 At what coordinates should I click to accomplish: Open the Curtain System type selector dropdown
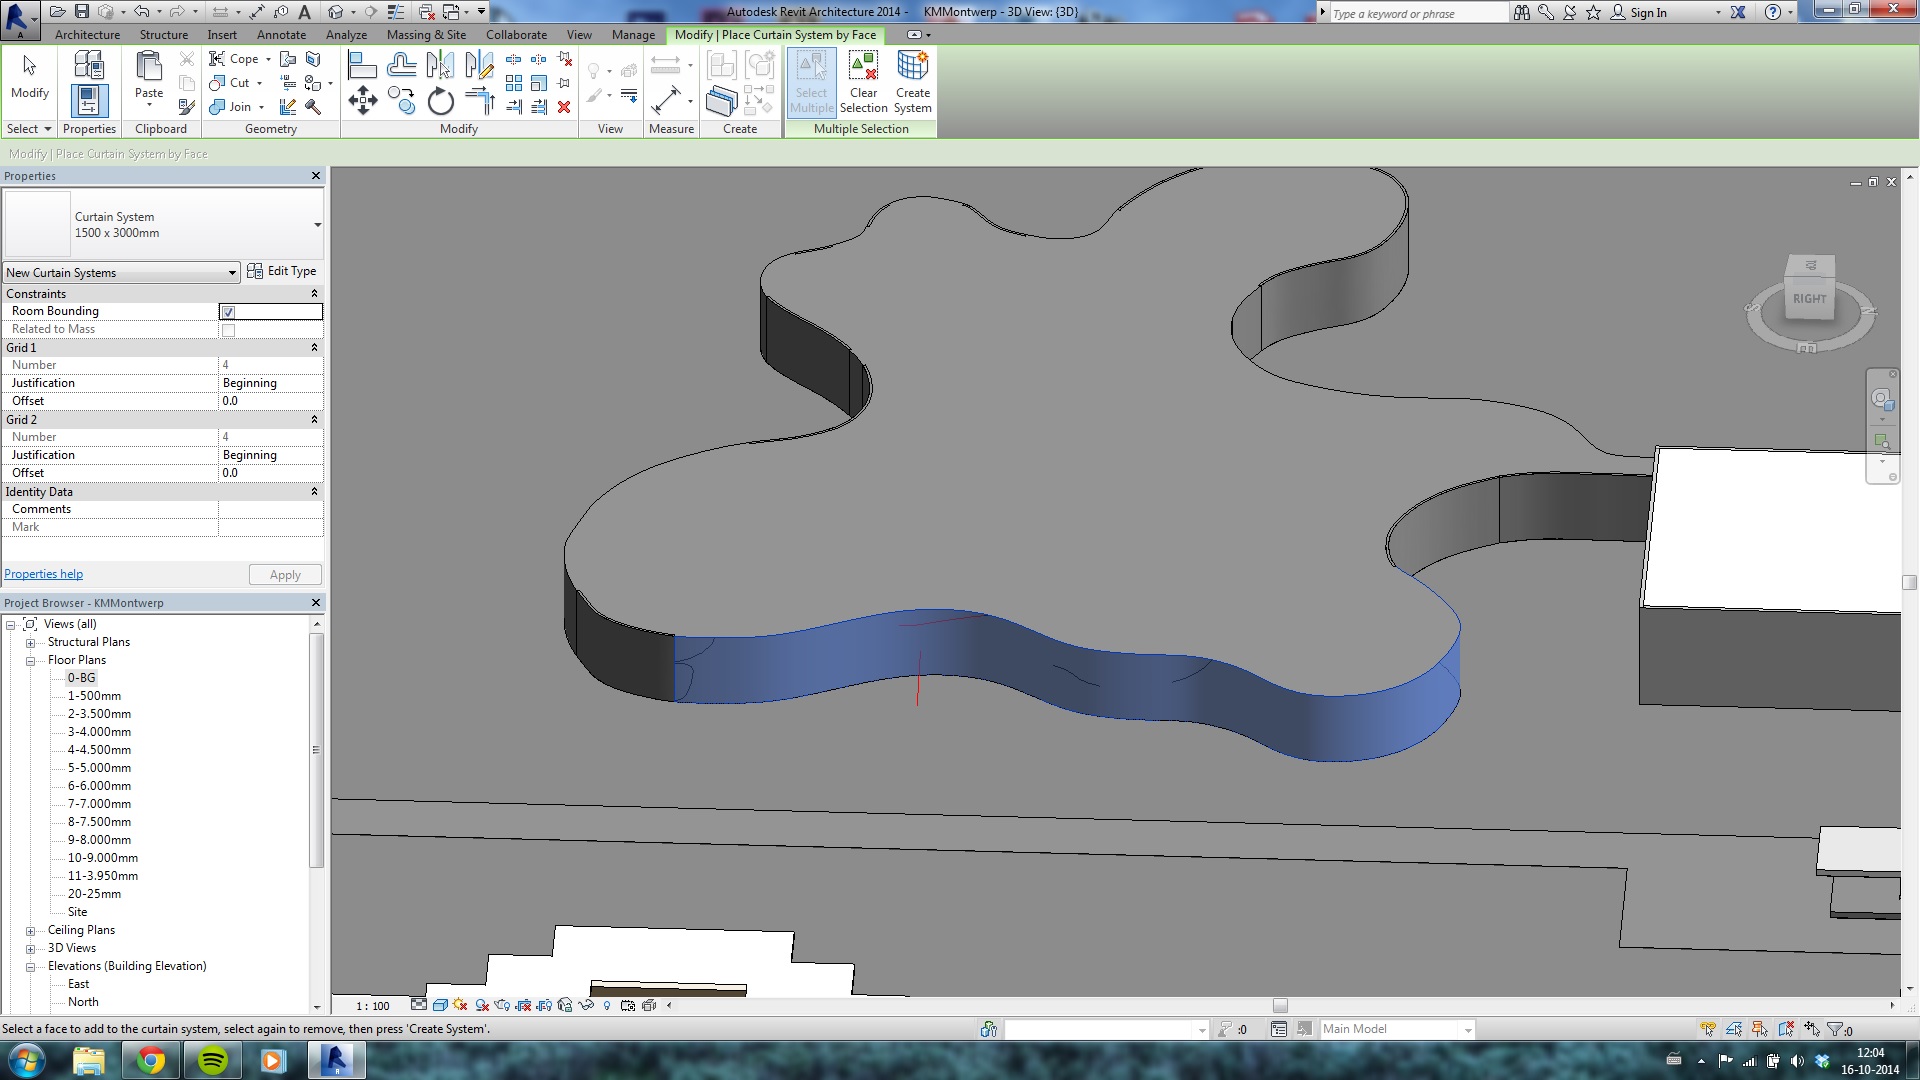[317, 225]
